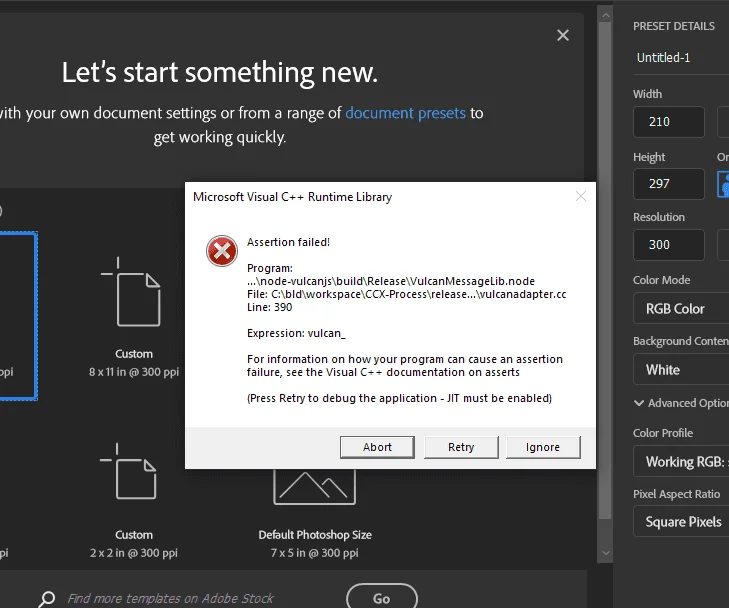The height and width of the screenshot is (608, 729).
Task: Click the width units dropdown beside 210
Action: point(723,122)
